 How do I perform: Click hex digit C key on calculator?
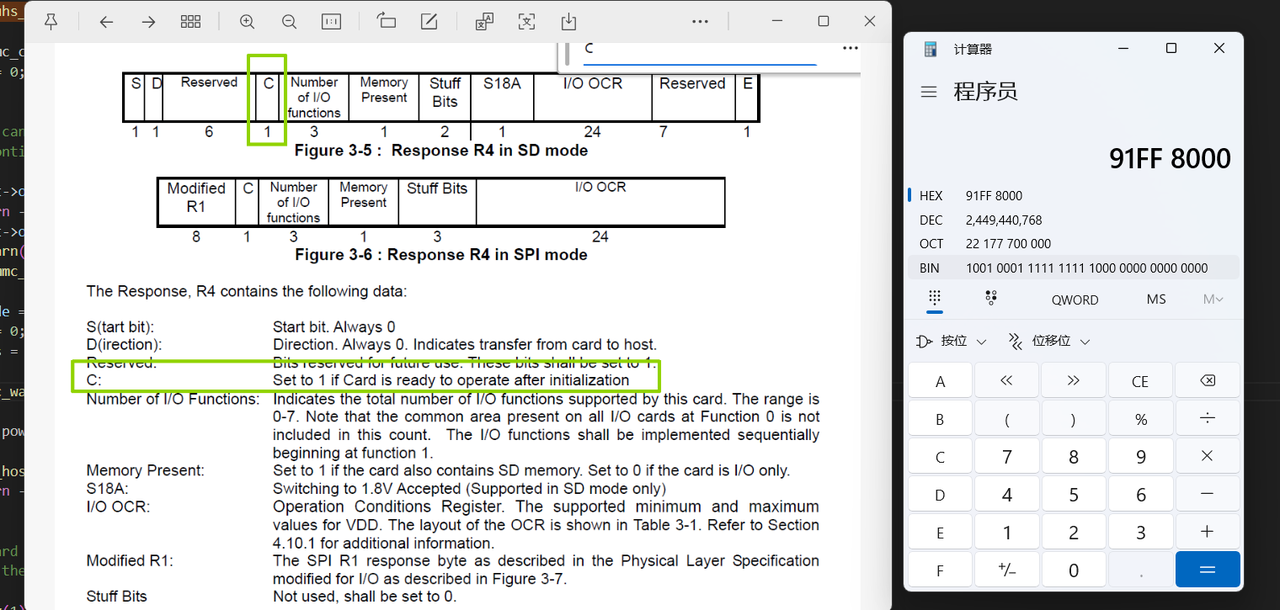[940, 457]
